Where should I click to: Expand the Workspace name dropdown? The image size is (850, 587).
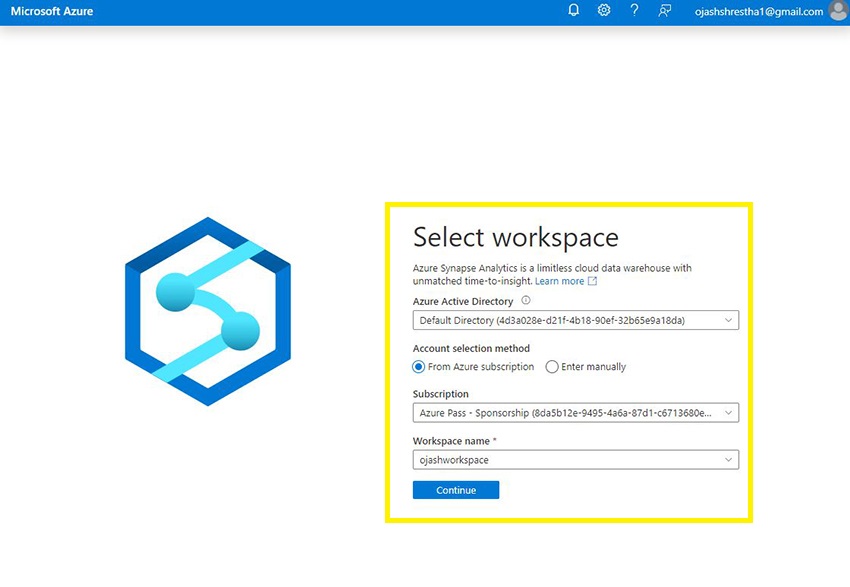click(576, 460)
